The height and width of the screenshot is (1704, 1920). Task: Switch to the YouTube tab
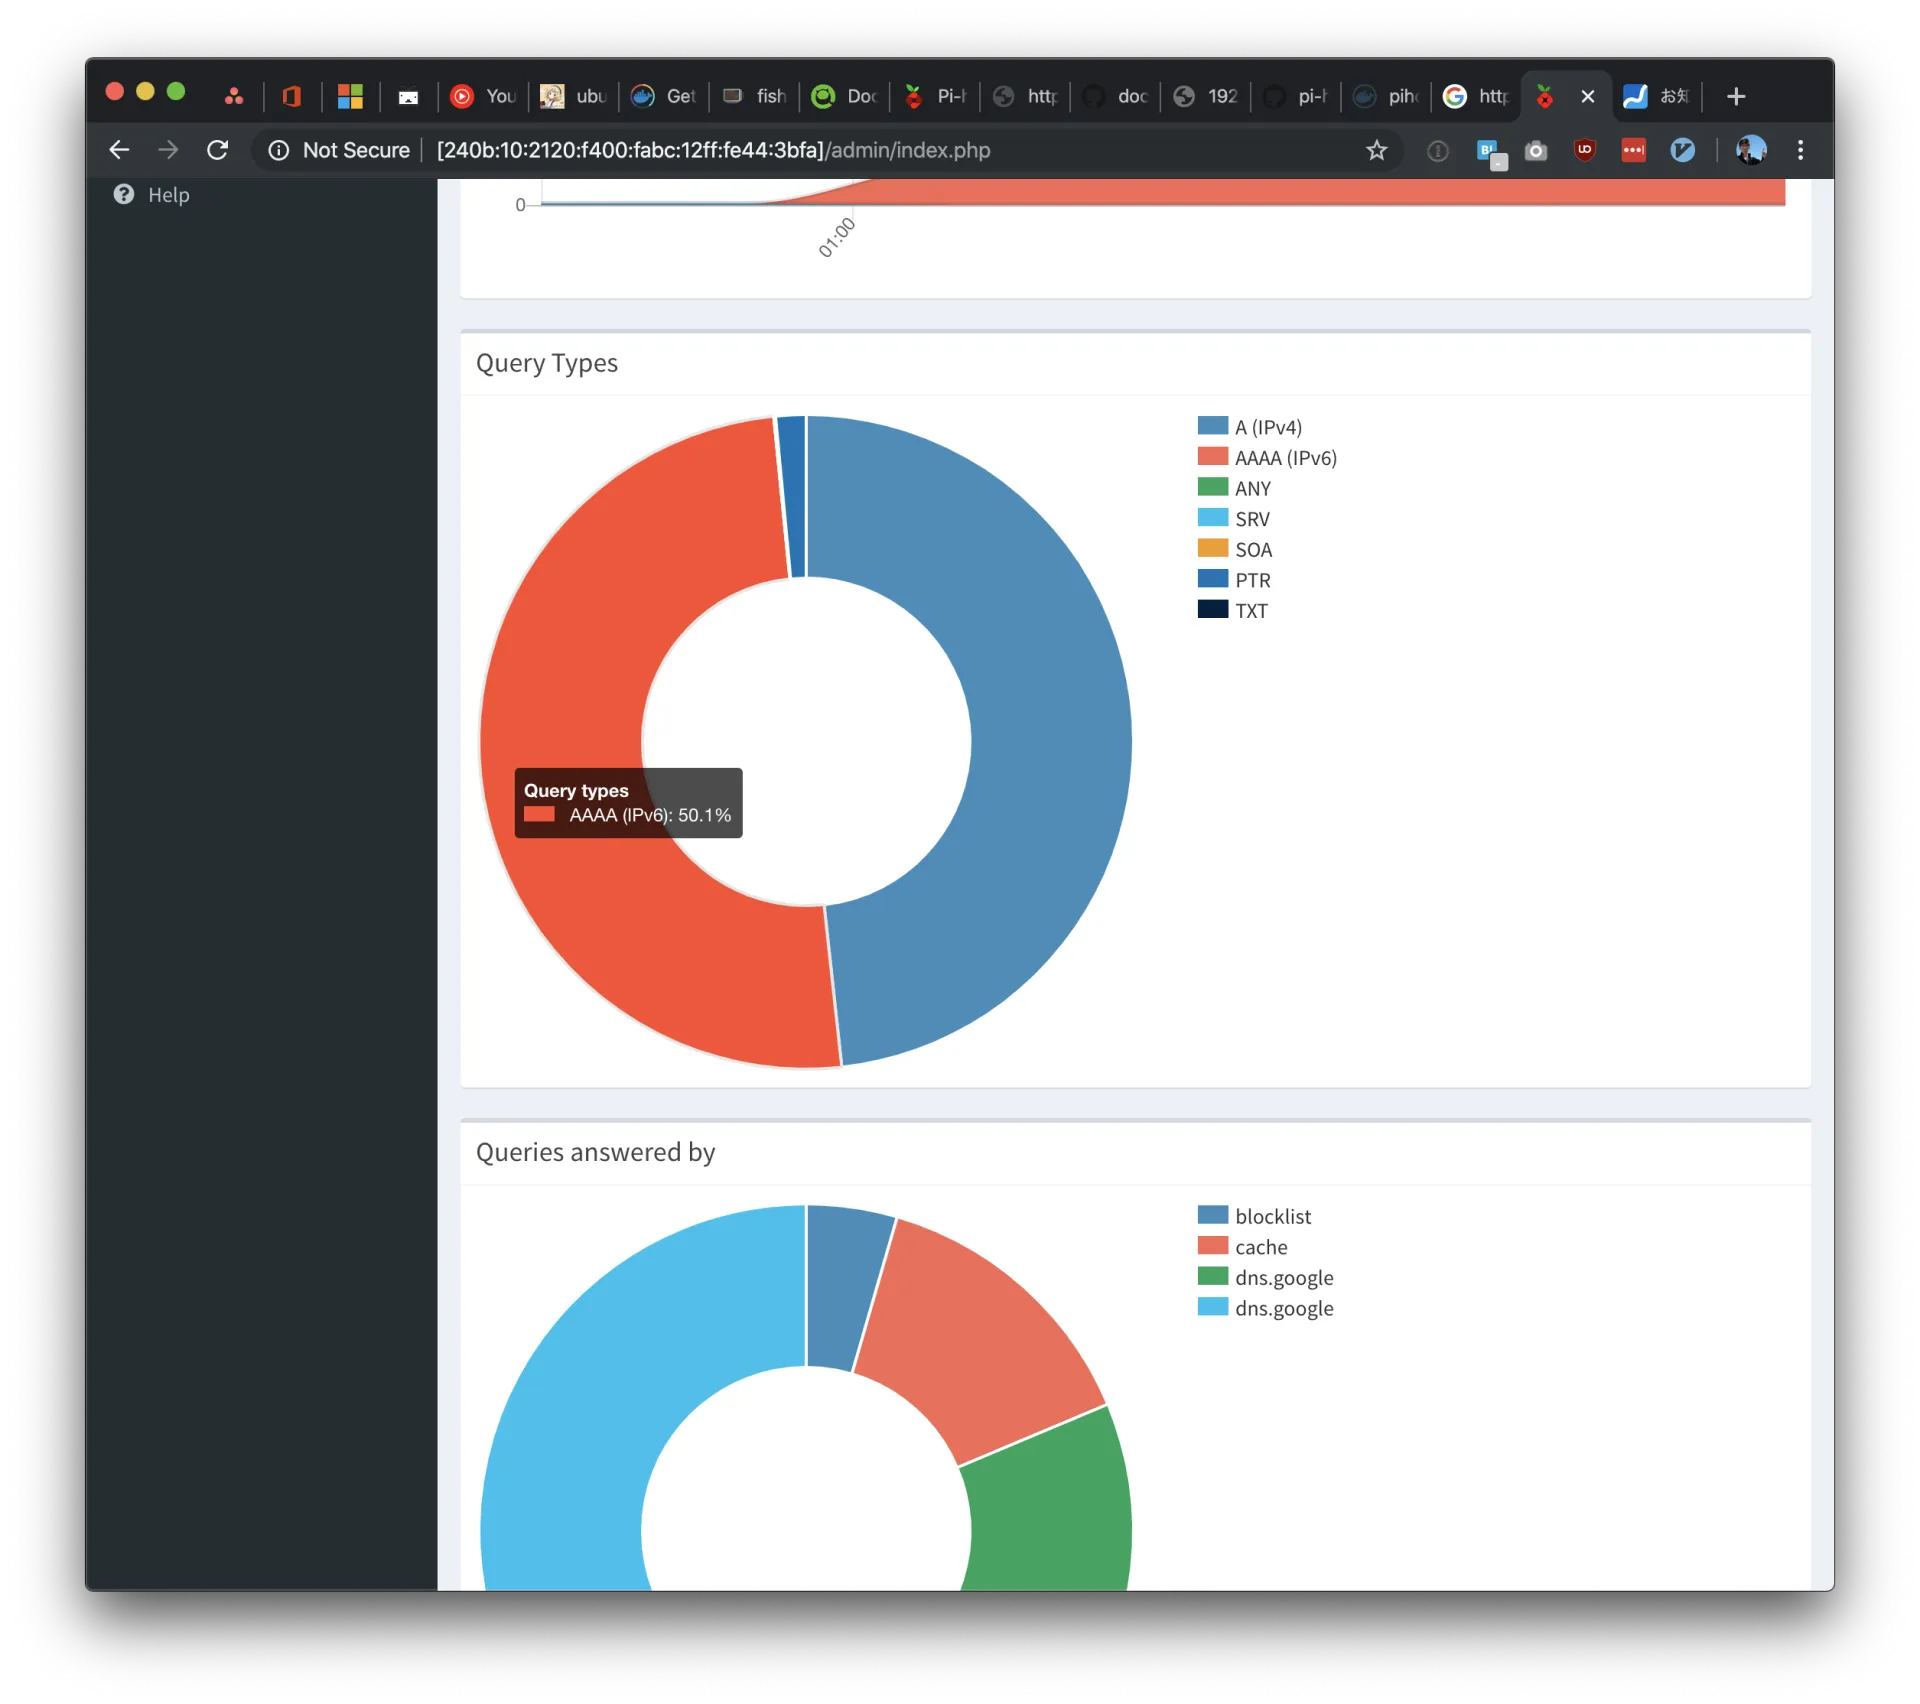point(484,96)
